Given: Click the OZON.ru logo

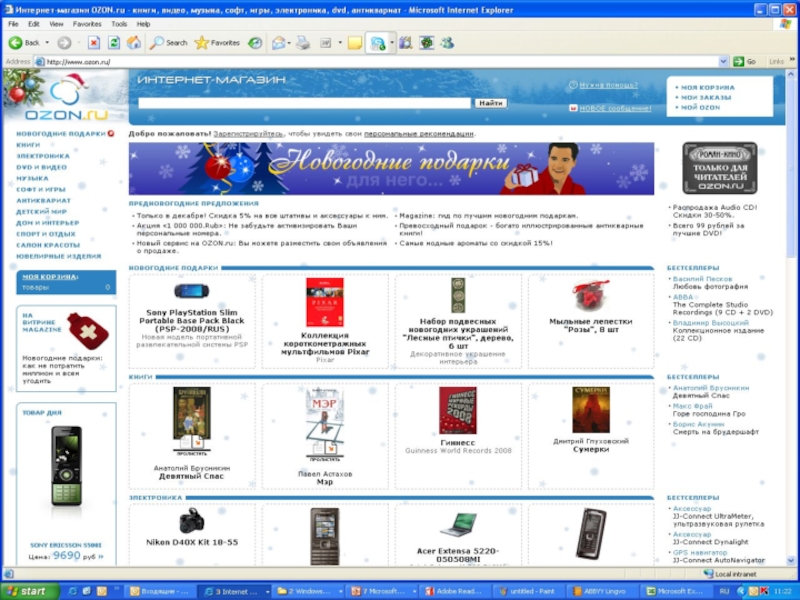Looking at the screenshot, I should tap(65, 98).
